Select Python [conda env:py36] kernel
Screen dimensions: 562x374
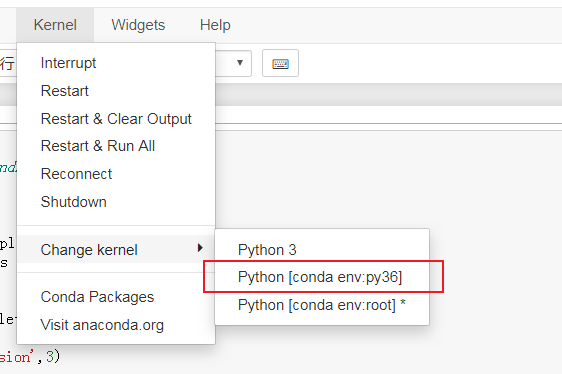click(322, 277)
